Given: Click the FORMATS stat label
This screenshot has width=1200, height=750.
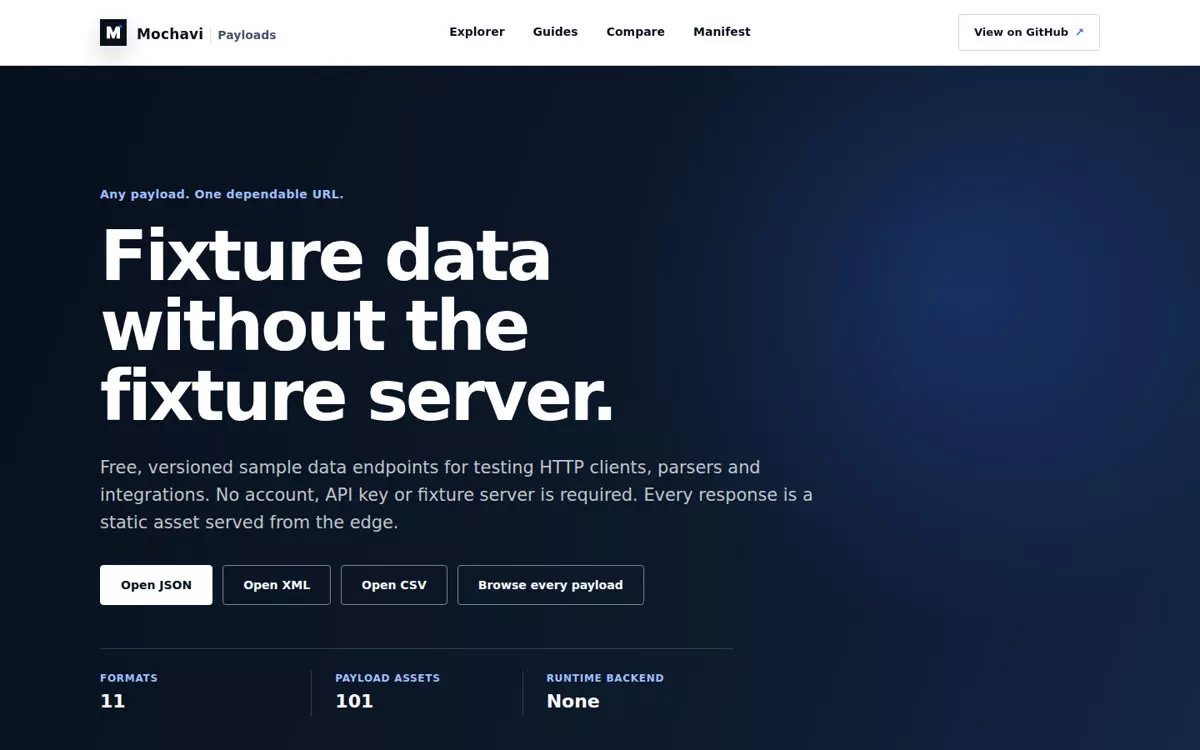Looking at the screenshot, I should click(x=129, y=678).
